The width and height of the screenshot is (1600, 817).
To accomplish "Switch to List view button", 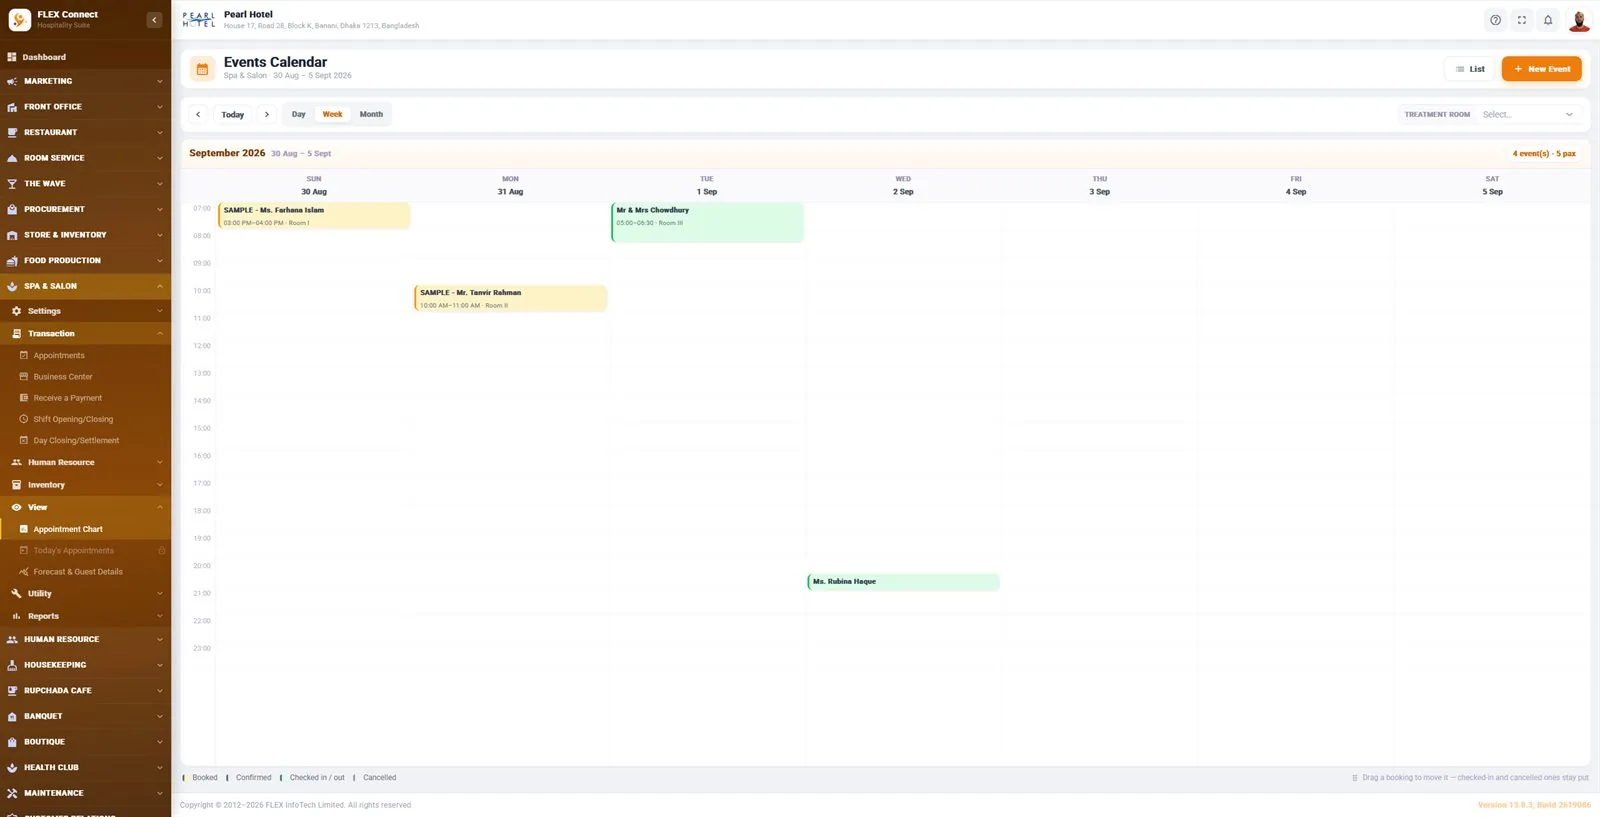I will [1470, 69].
